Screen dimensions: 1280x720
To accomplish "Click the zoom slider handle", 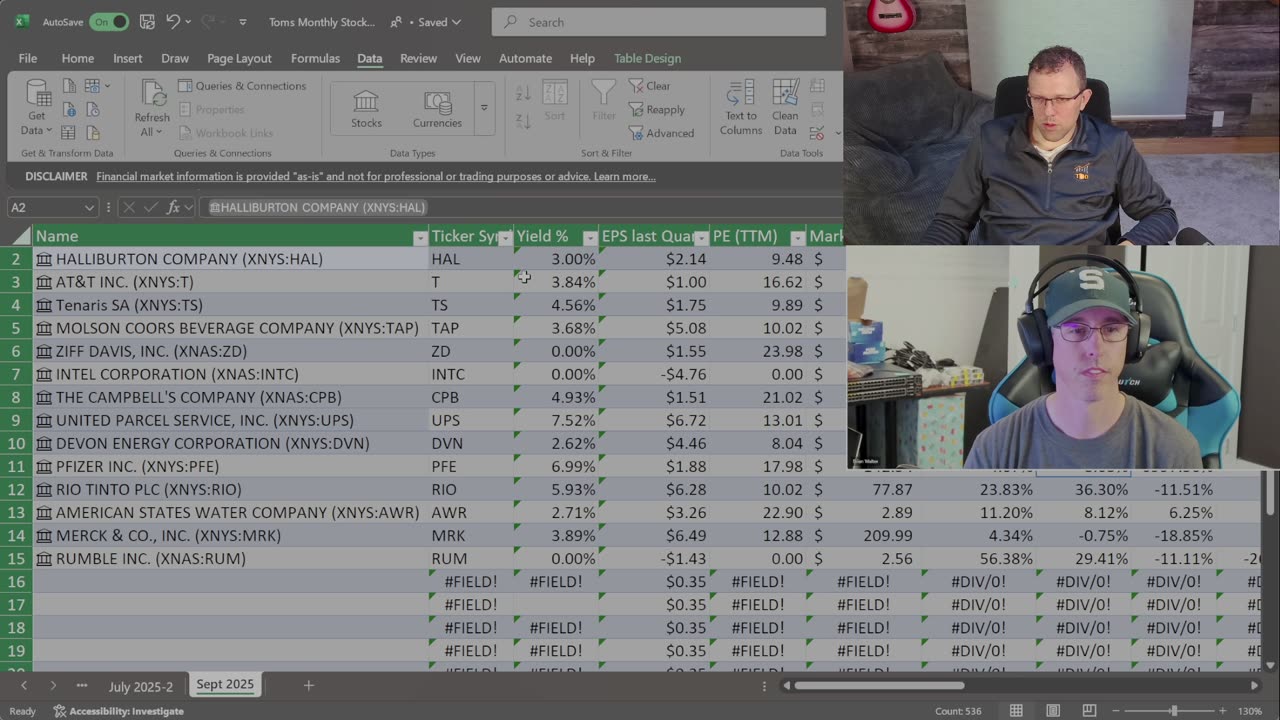I will [1174, 711].
